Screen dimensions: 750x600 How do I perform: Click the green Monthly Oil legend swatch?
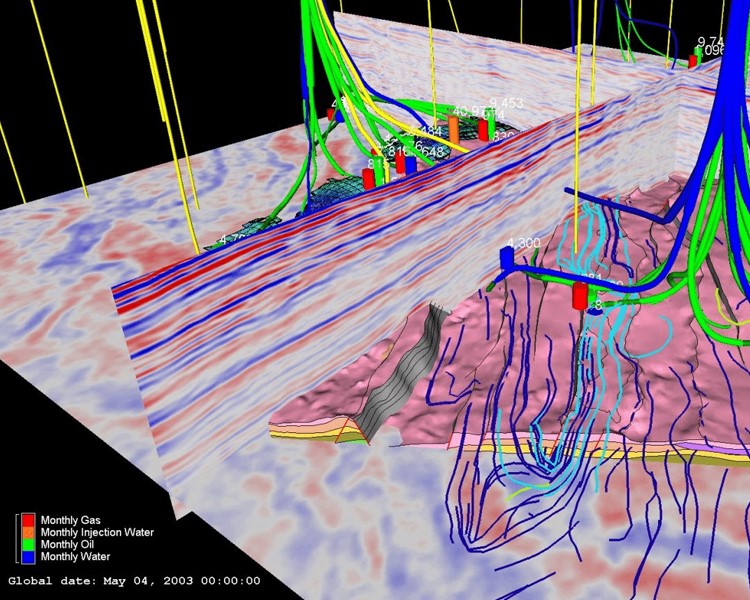coord(28,544)
